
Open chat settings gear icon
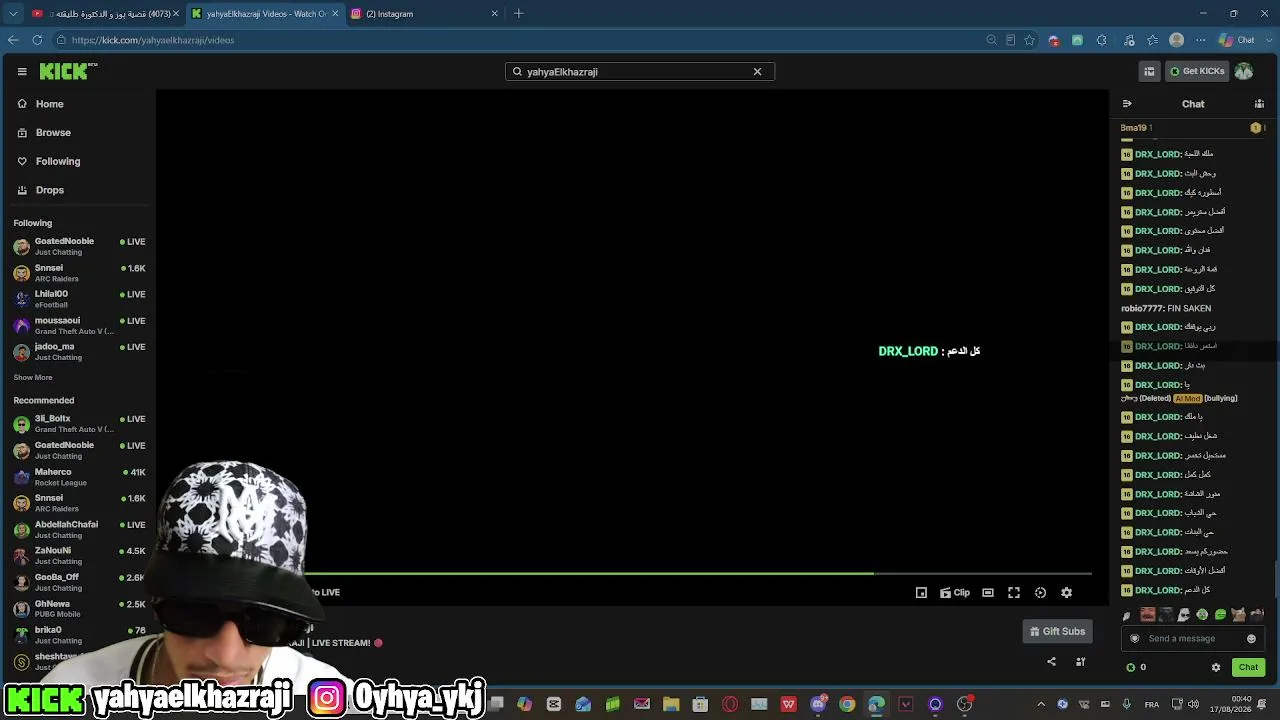[x=1216, y=667]
